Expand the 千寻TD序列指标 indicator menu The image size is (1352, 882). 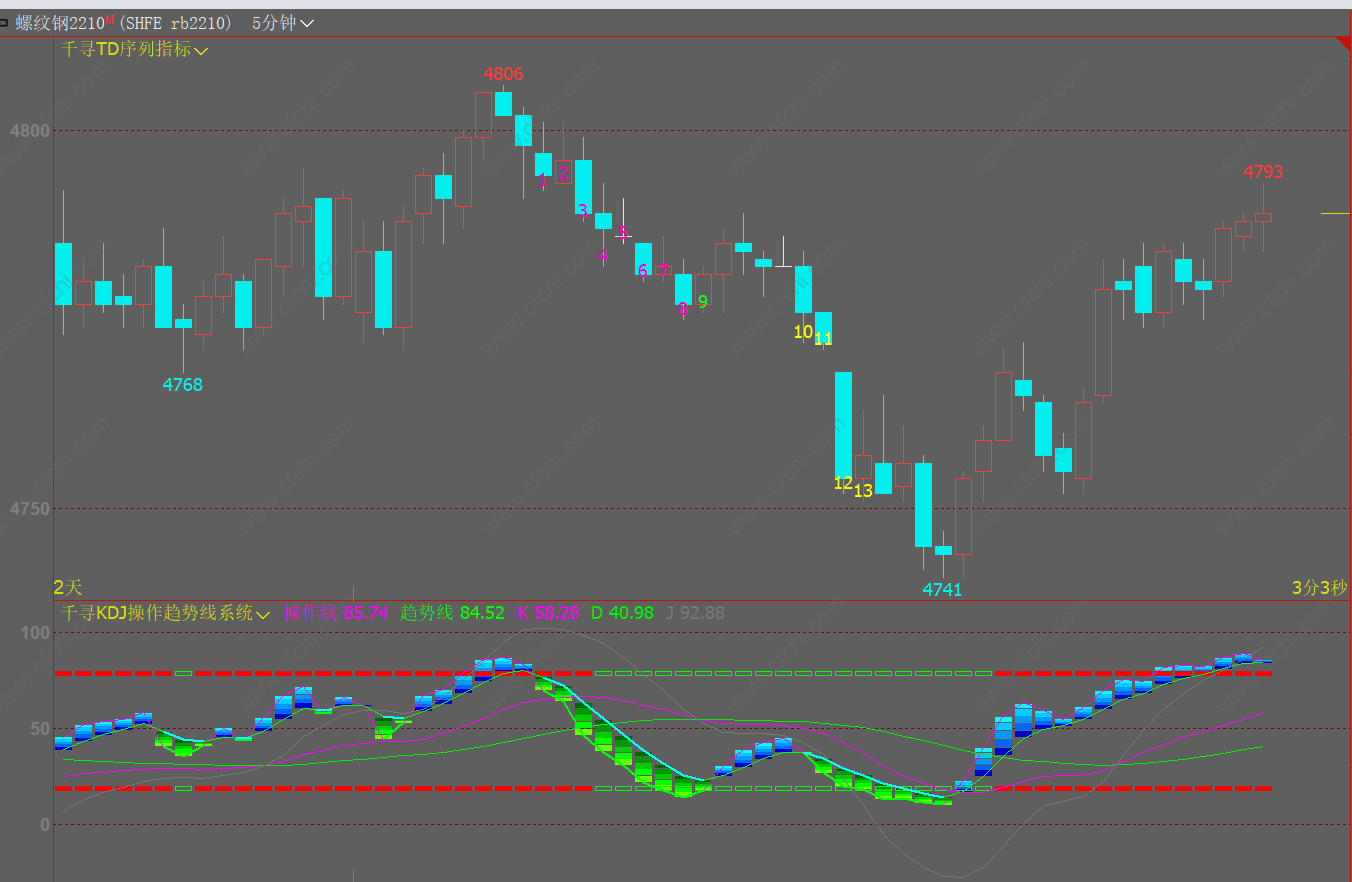pyautogui.click(x=134, y=49)
